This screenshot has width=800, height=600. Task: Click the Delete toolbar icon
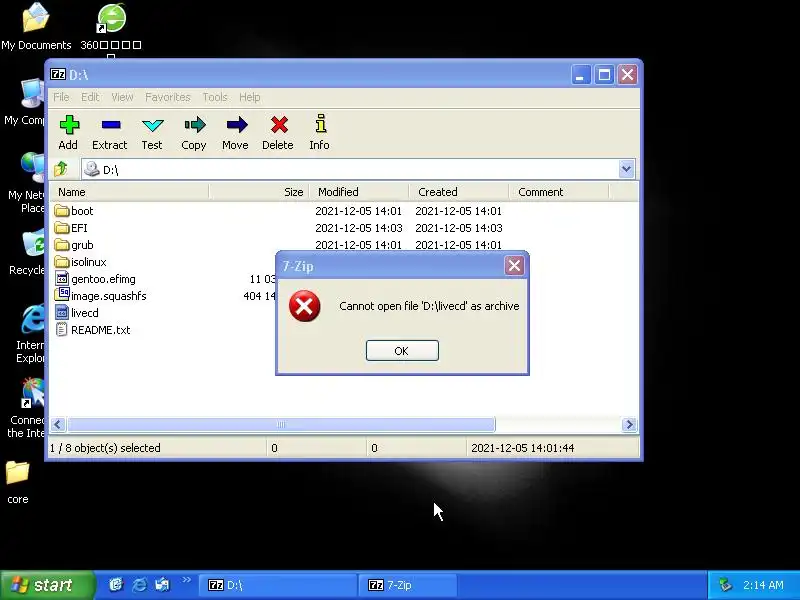tap(279, 125)
